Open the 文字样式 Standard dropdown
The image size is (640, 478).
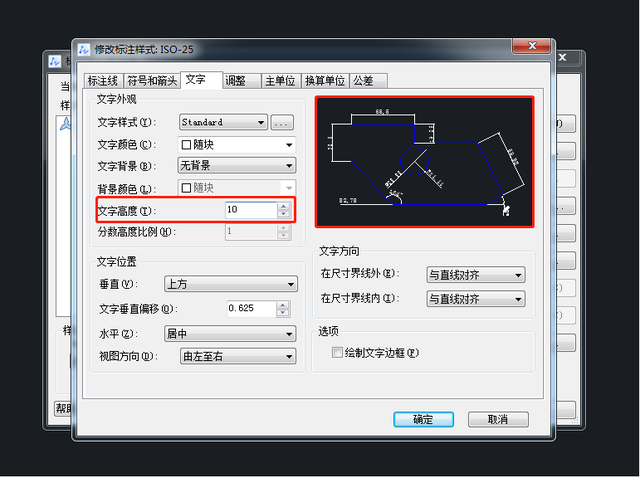point(222,123)
